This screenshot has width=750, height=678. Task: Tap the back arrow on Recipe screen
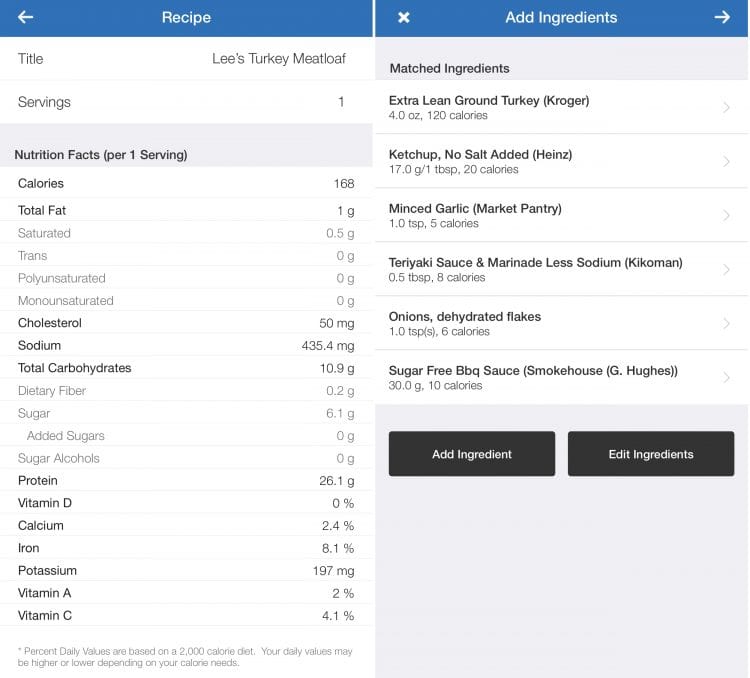[x=26, y=17]
